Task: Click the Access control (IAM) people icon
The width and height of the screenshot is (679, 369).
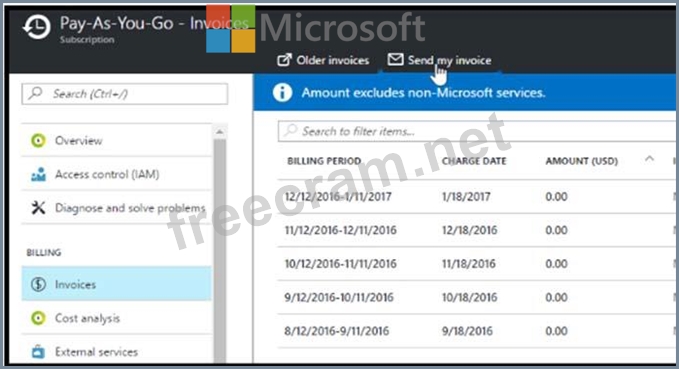Action: 38,174
